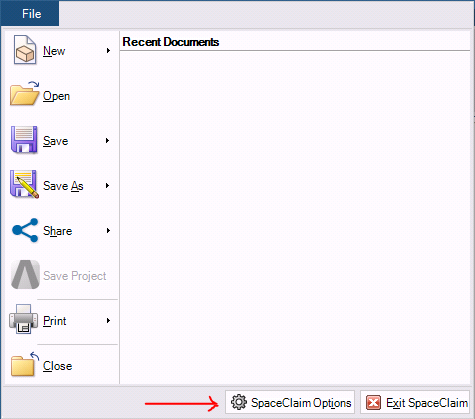Click the Exit SpaceClaim button
The image size is (475, 419).
pyautogui.click(x=415, y=402)
